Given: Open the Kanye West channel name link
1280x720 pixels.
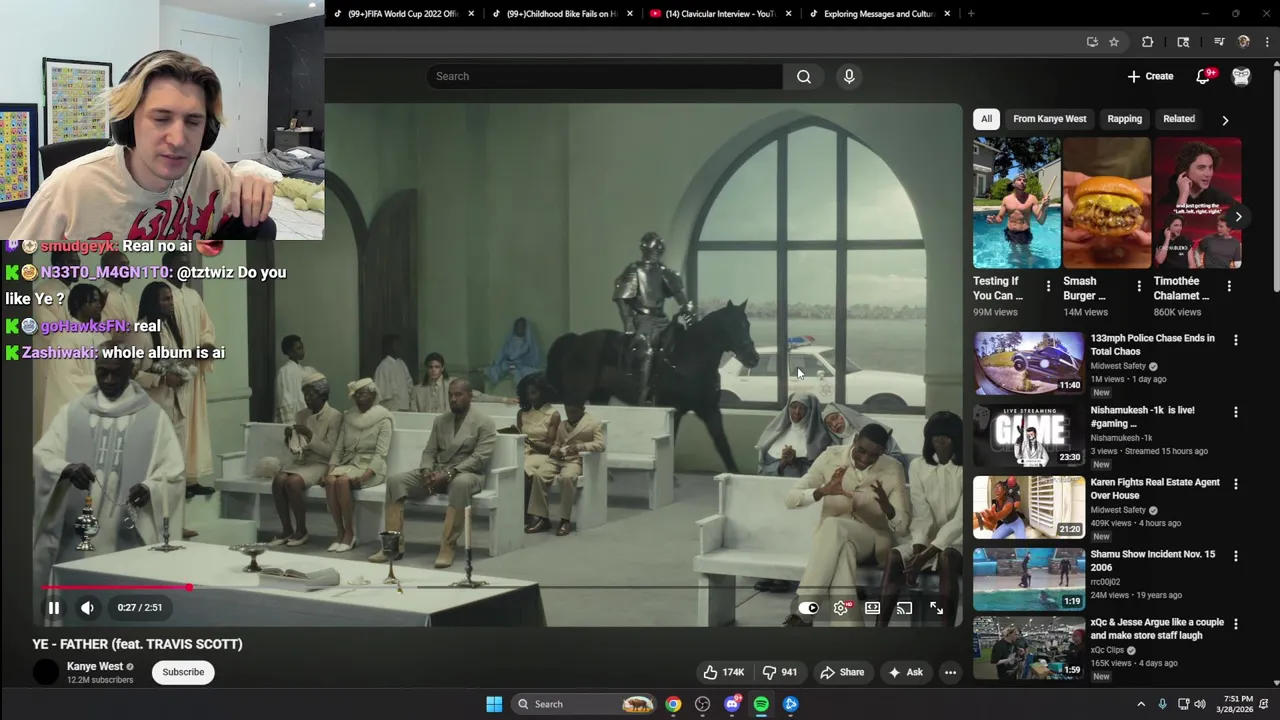Looking at the screenshot, I should click(x=95, y=666).
